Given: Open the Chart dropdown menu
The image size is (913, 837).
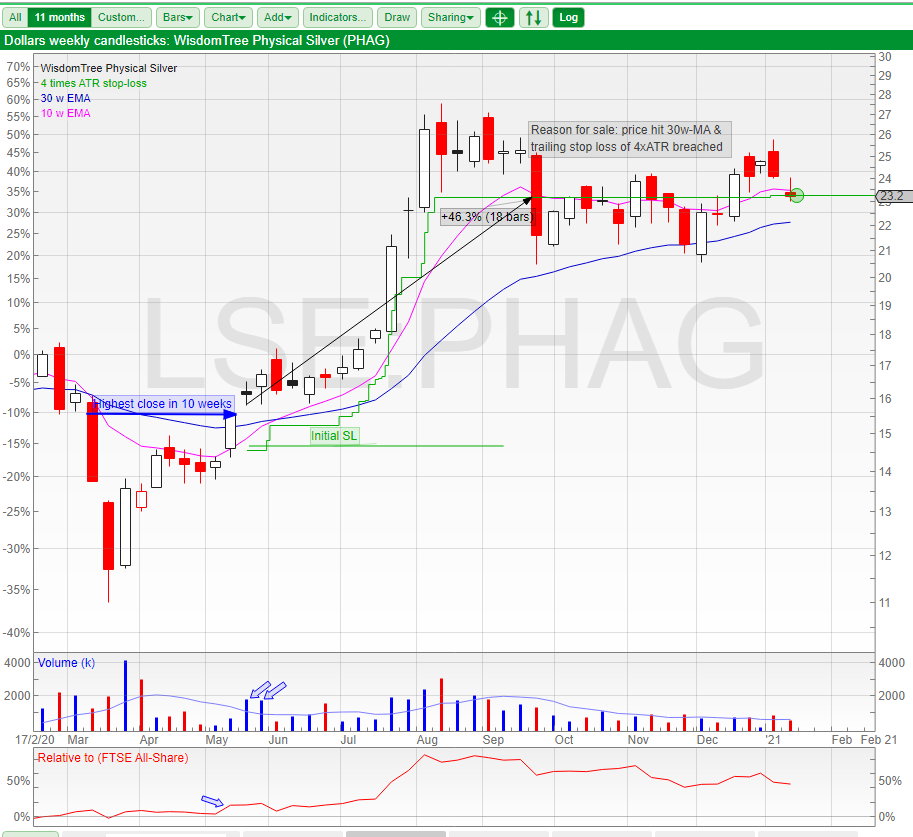Looking at the screenshot, I should pos(228,17).
